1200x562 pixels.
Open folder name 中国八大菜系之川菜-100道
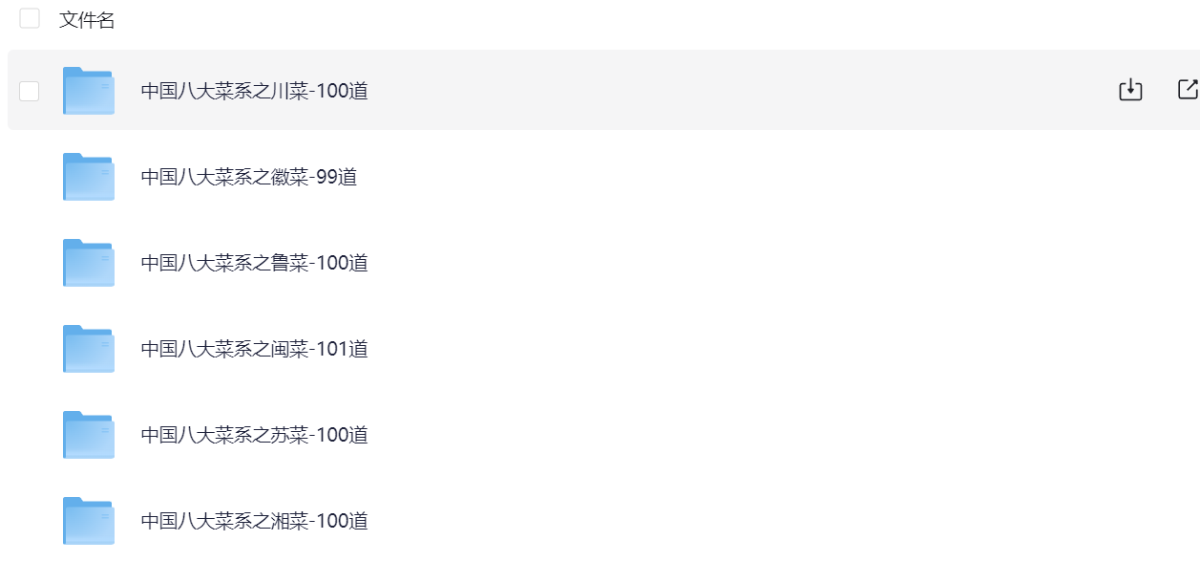tap(254, 91)
